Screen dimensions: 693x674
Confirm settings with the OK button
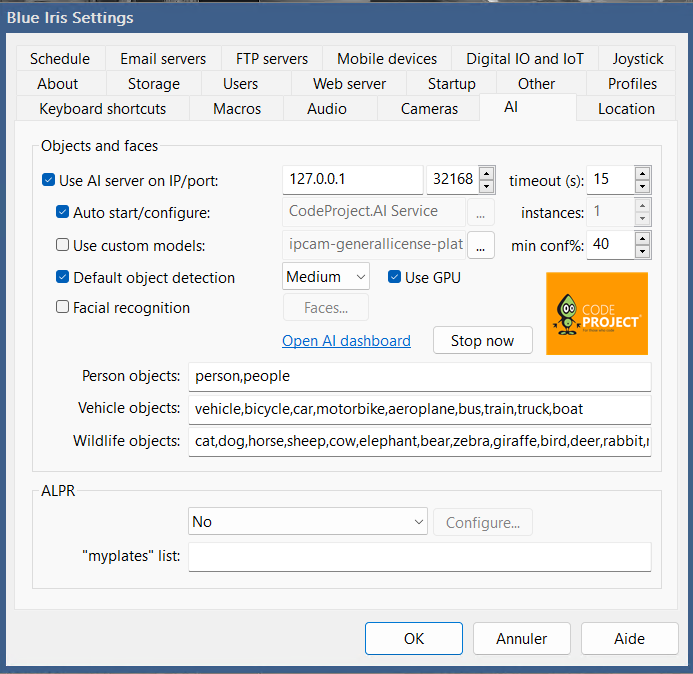413,638
